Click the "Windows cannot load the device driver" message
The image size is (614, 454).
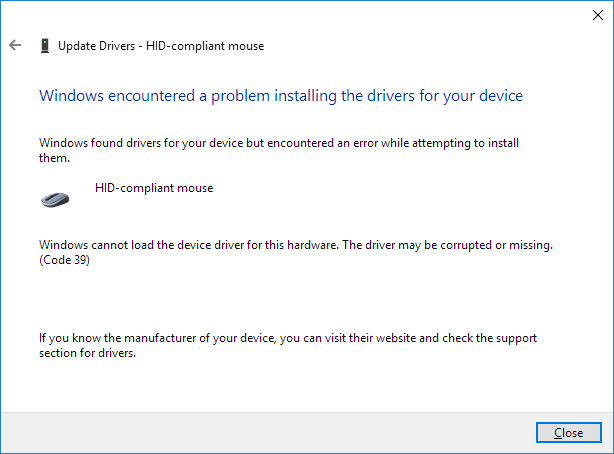pos(296,245)
